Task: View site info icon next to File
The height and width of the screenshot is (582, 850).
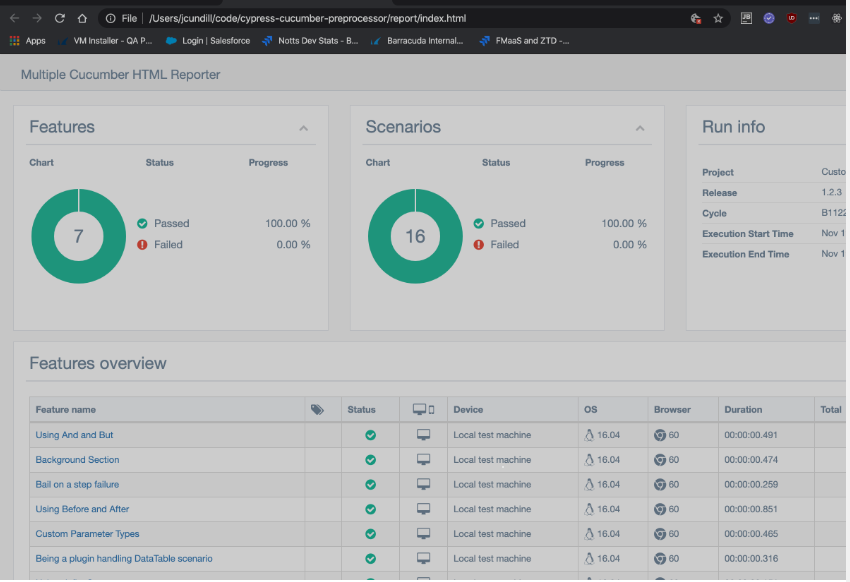Action: click(x=111, y=18)
